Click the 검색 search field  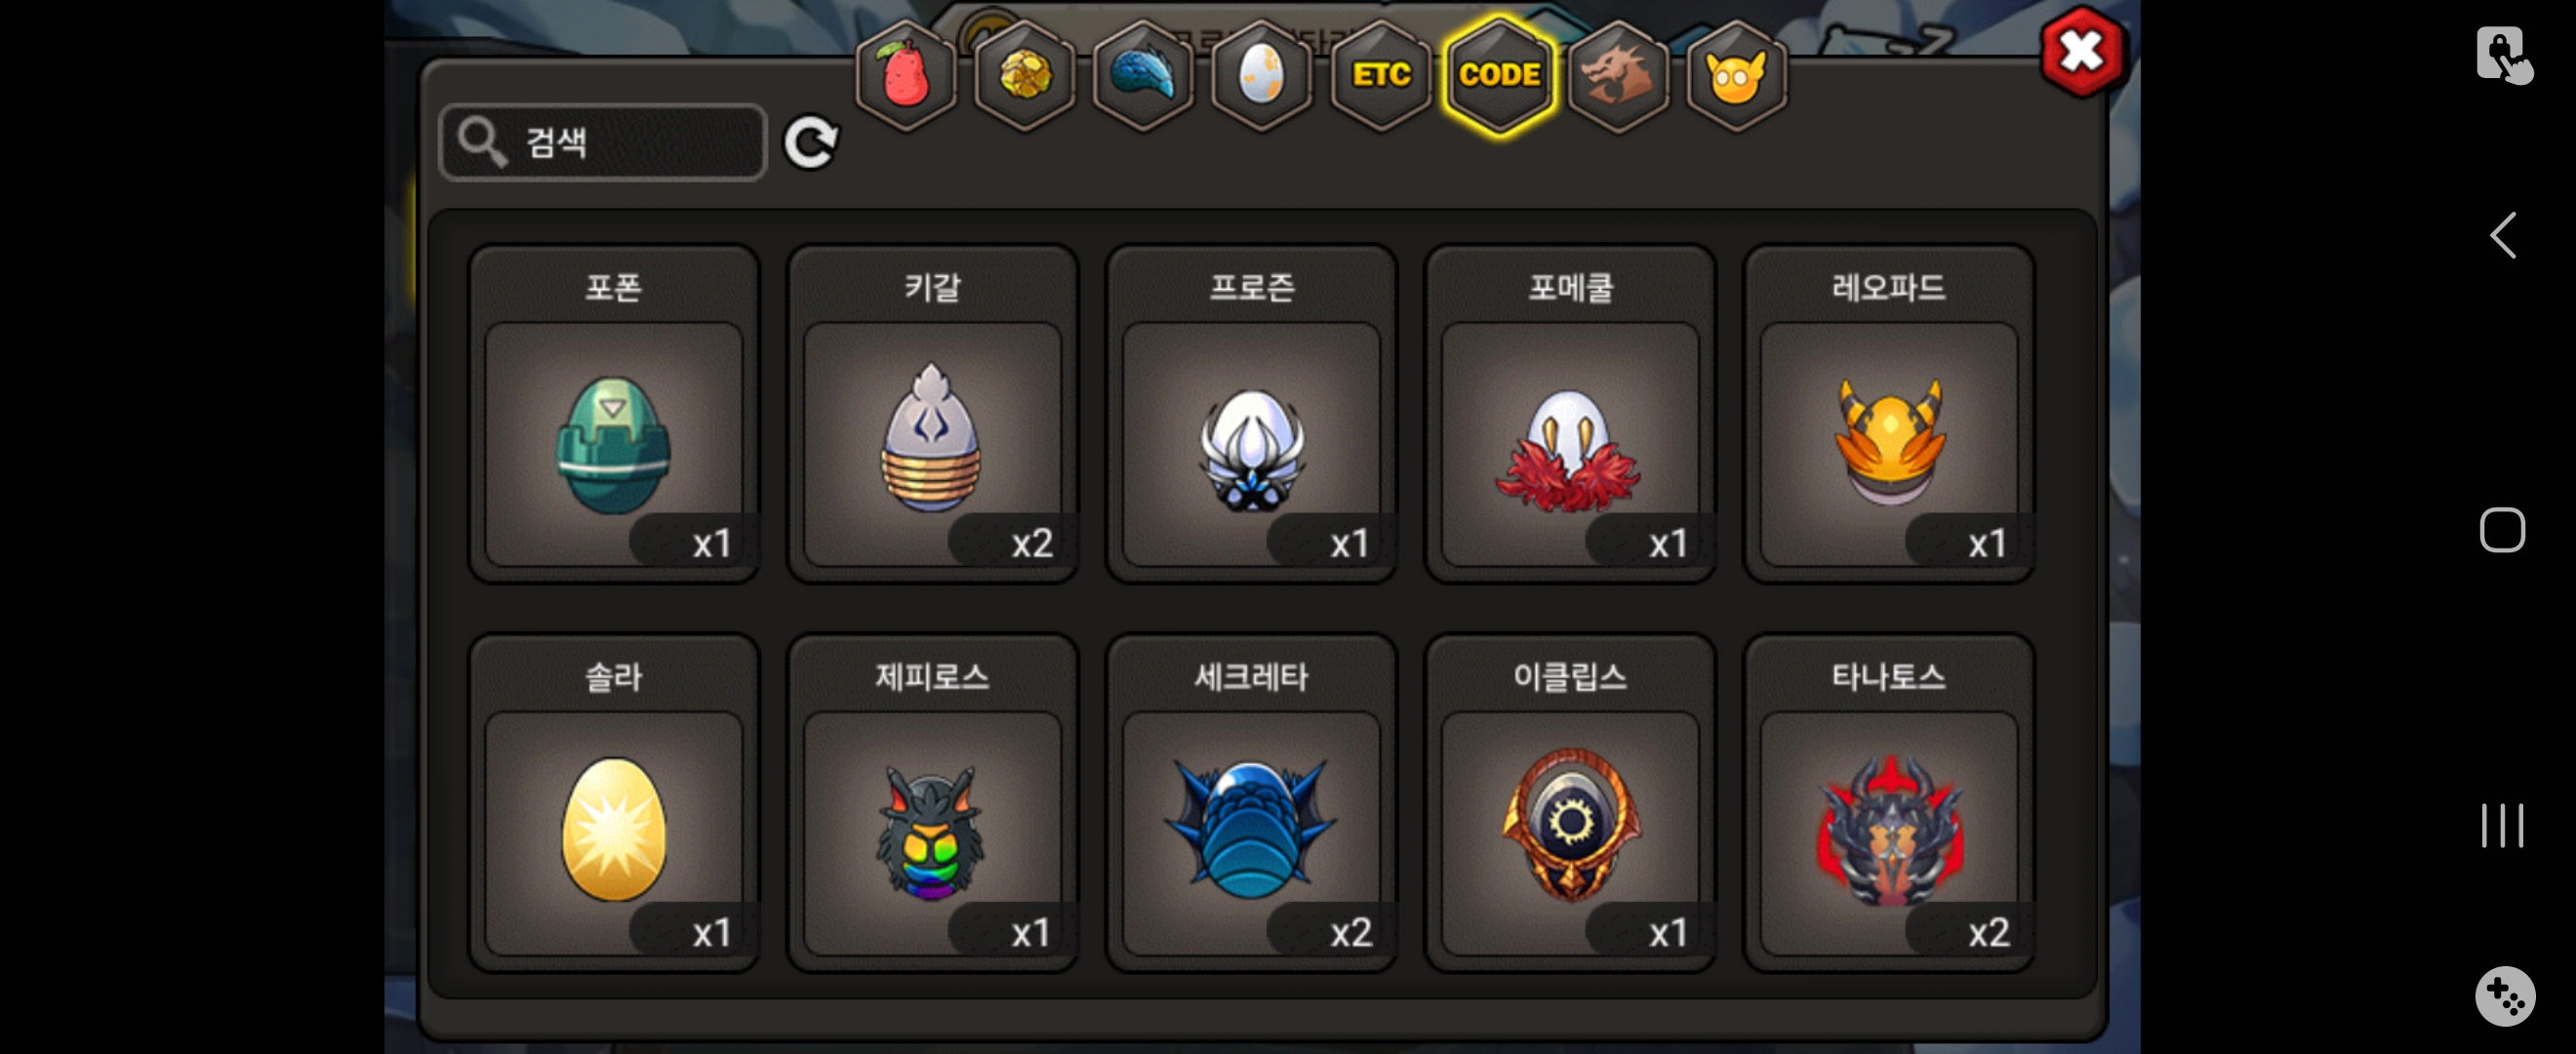click(x=603, y=142)
